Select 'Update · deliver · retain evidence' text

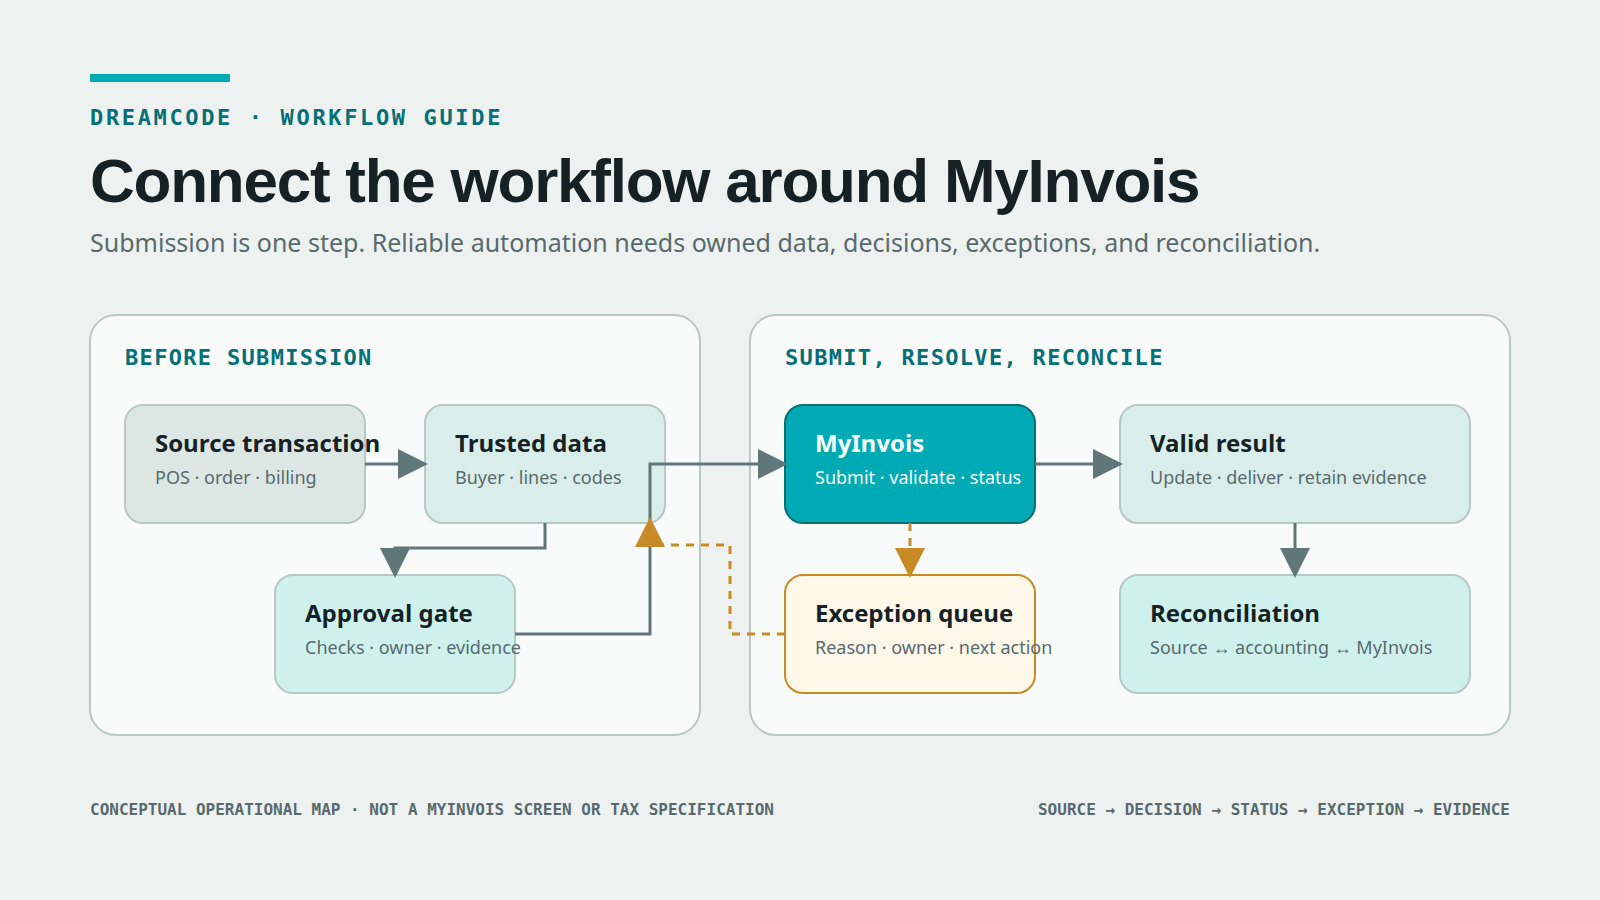[1288, 478]
